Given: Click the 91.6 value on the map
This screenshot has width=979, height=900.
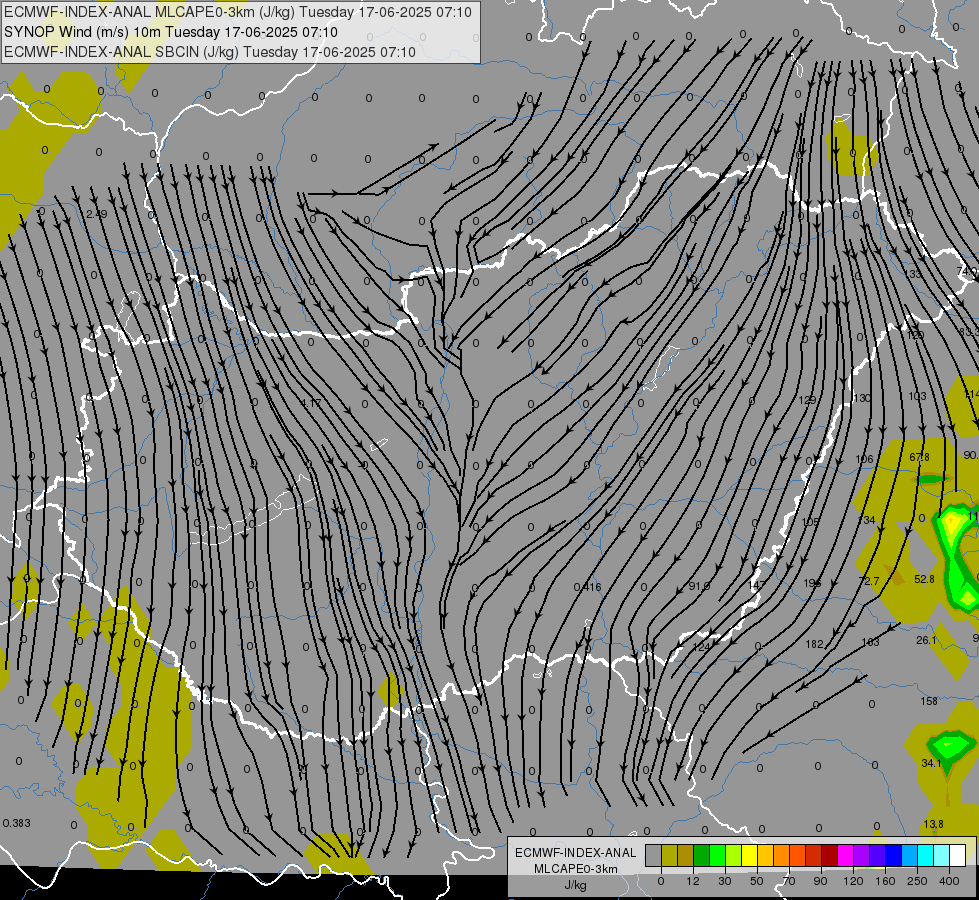Looking at the screenshot, I should 699,586.
